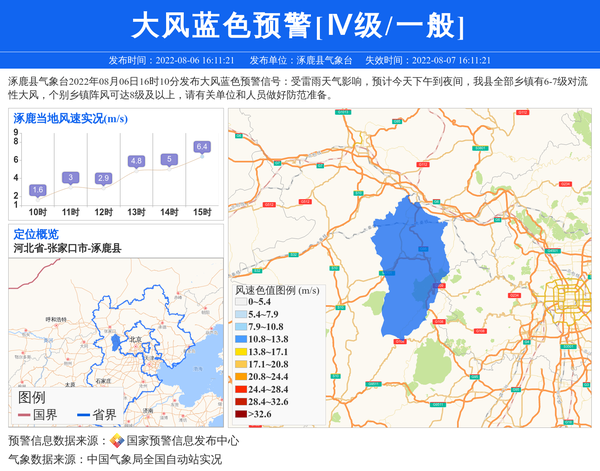Pick the 0~5.4 lightest legend swatch

point(241,301)
